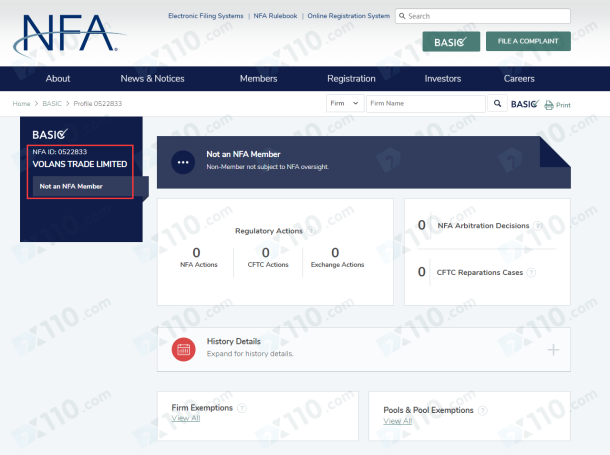Click the top Search input field

click(483, 16)
